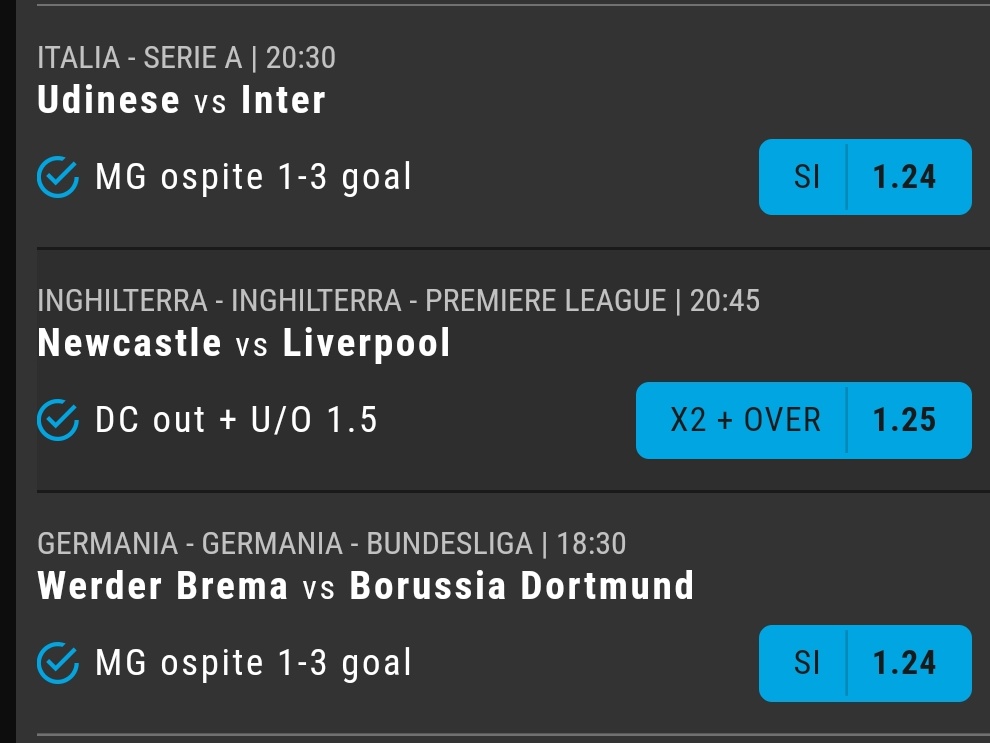Click MG ospite 1-3 goal under Udinese match

click(253, 177)
